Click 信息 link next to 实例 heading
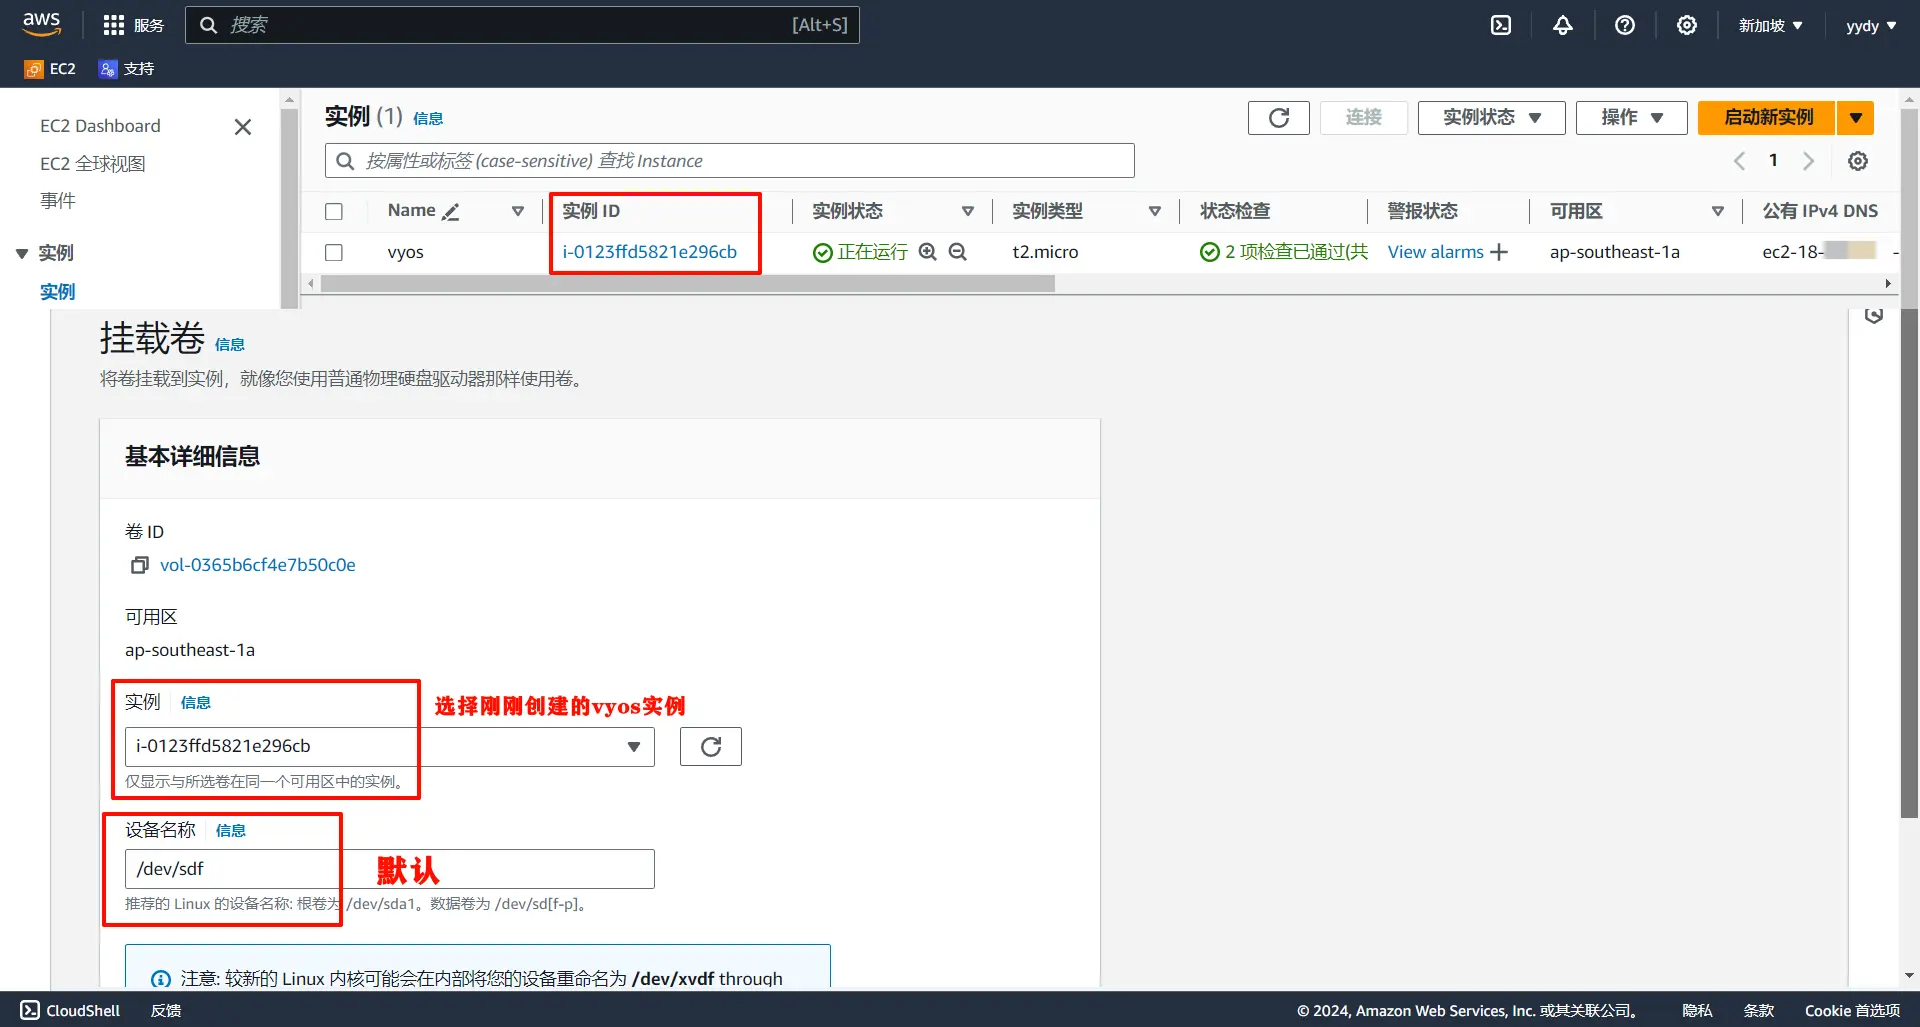Image resolution: width=1920 pixels, height=1027 pixels. coord(428,119)
